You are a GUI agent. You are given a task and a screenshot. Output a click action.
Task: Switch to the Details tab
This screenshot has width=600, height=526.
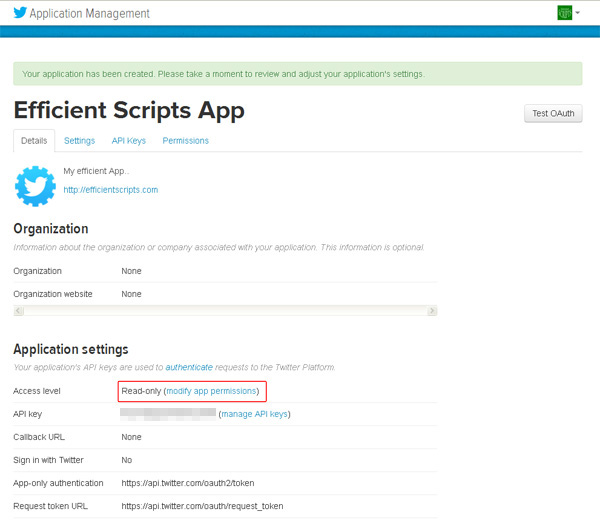34,141
